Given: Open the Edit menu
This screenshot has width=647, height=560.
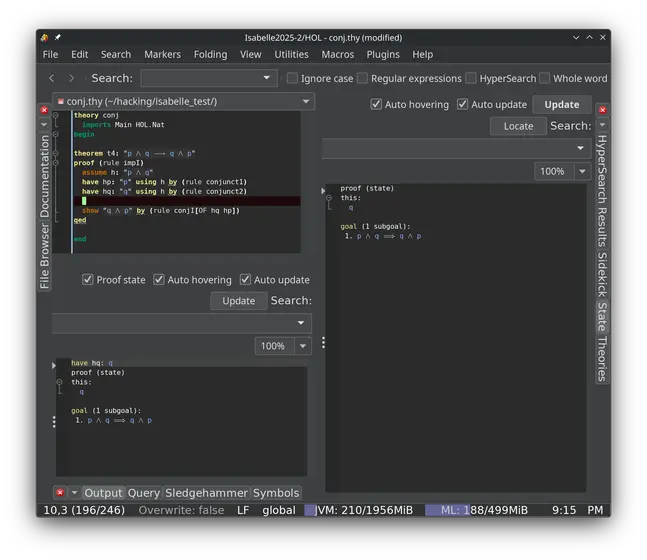Looking at the screenshot, I should click(x=80, y=54).
